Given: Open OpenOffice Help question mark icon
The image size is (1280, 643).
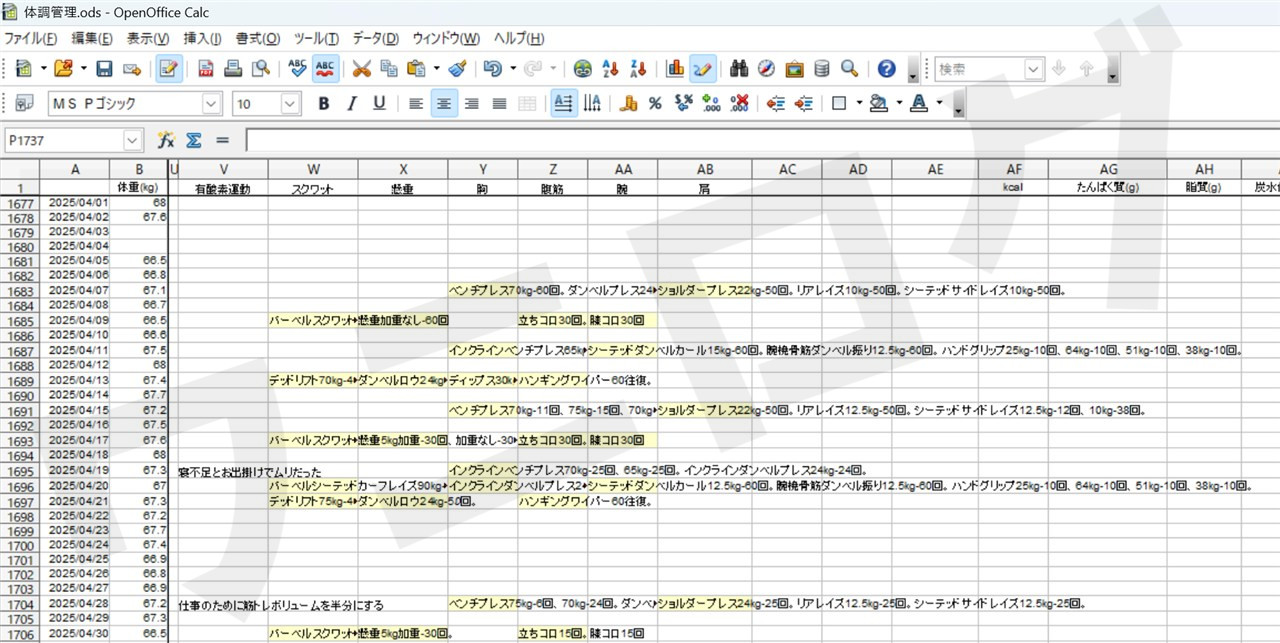Looking at the screenshot, I should point(887,69).
